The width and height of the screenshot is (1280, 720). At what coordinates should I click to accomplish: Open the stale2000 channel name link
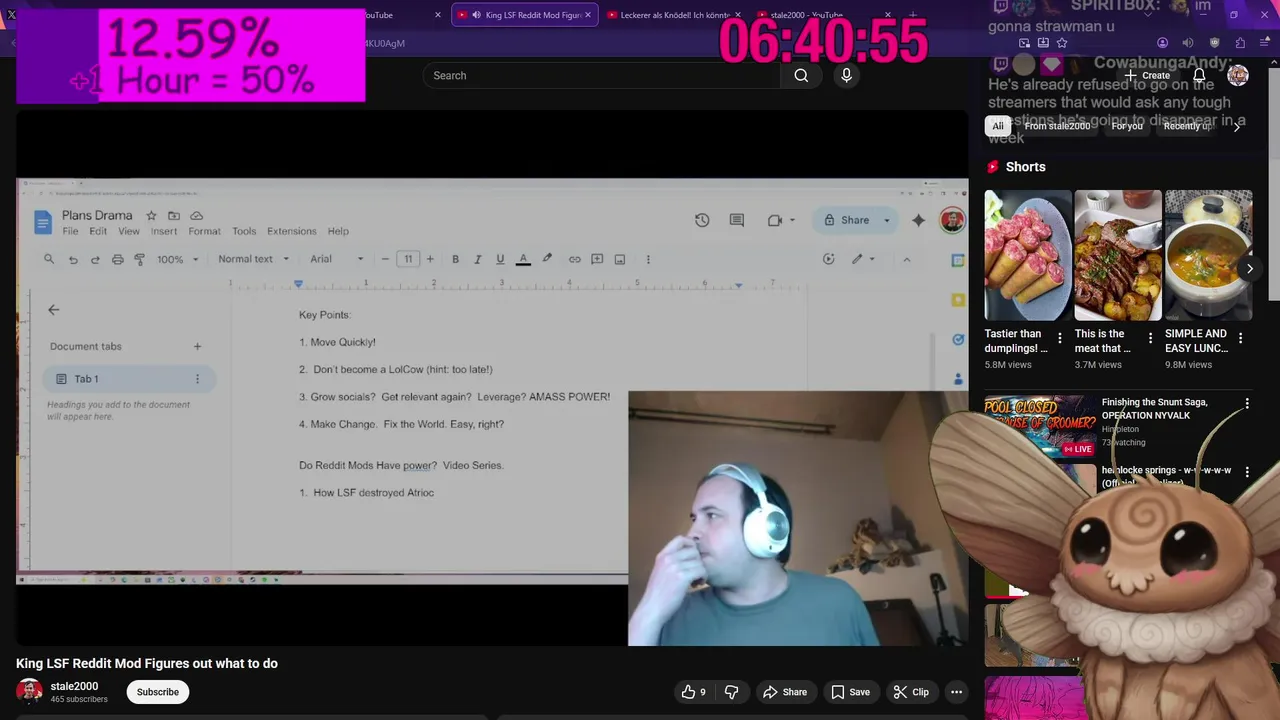74,686
